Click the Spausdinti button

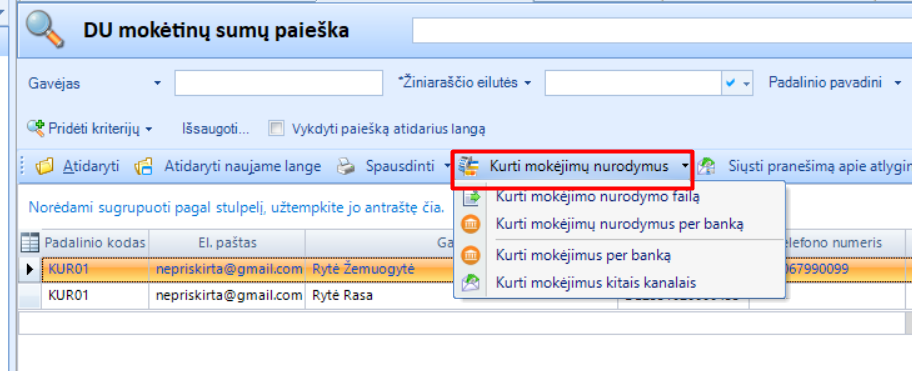387,167
